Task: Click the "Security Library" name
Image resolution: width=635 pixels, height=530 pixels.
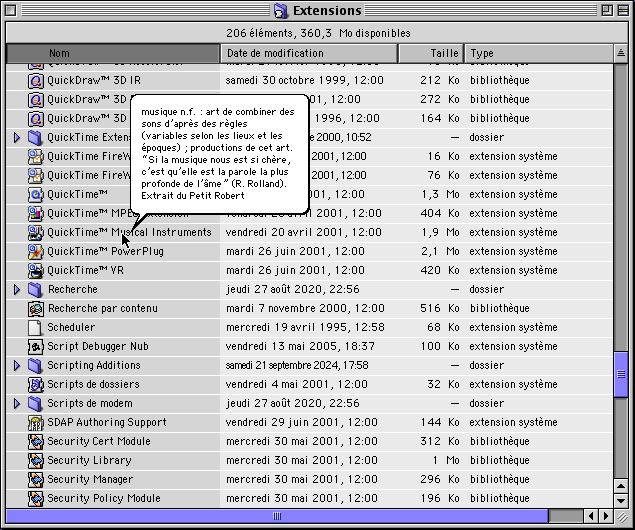Action: [x=89, y=460]
